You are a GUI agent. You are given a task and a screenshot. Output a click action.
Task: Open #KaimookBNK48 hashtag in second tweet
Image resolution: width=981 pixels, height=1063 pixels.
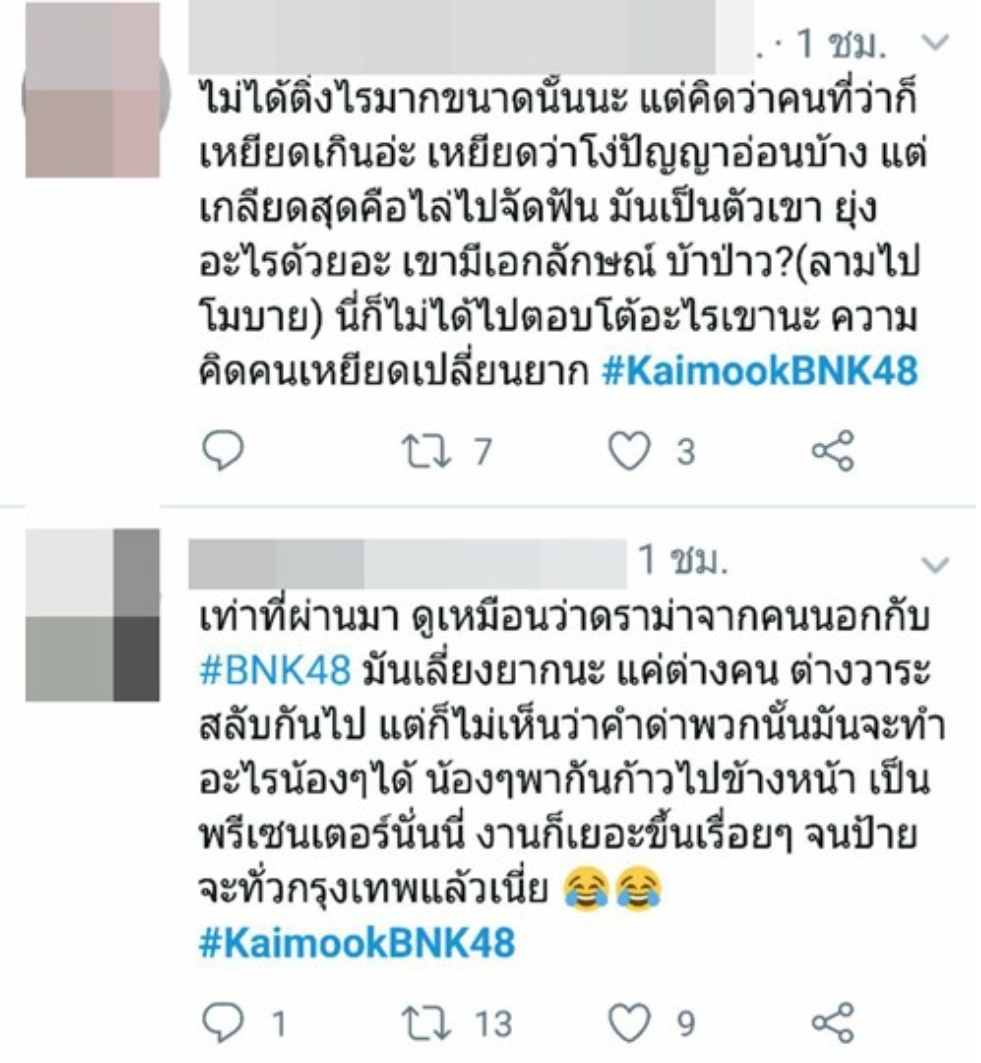[357, 944]
